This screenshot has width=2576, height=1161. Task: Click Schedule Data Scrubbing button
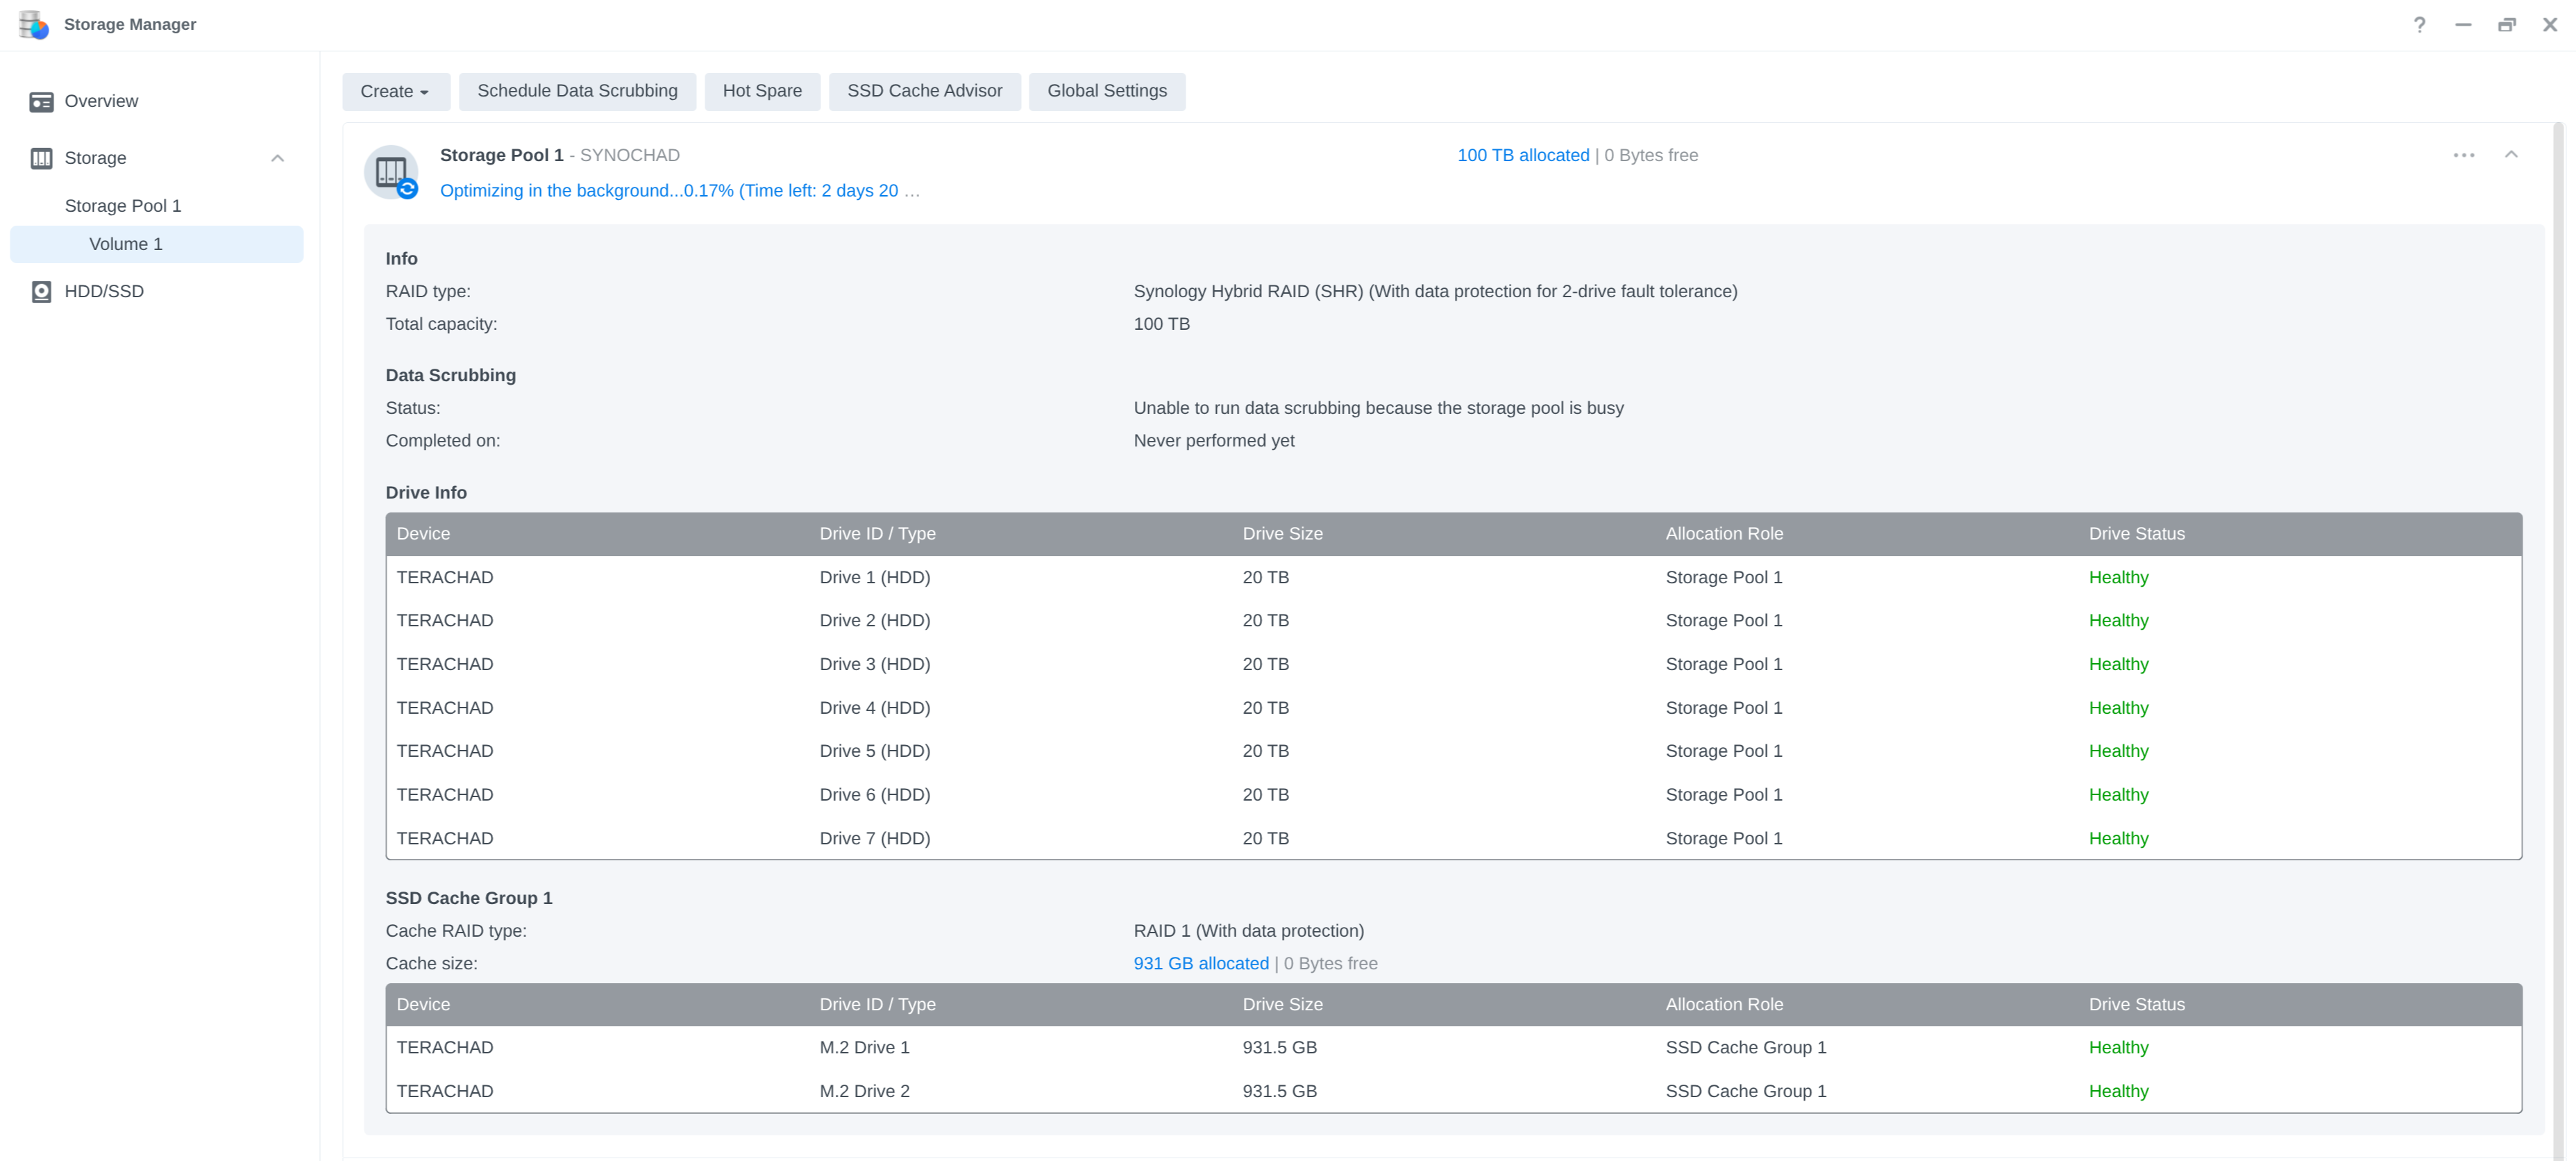tap(577, 91)
